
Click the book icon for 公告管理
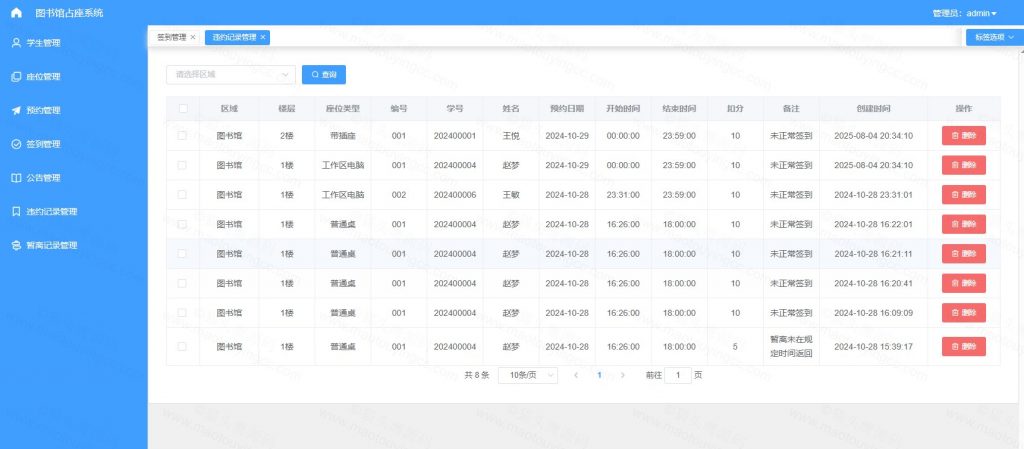pyautogui.click(x=16, y=178)
